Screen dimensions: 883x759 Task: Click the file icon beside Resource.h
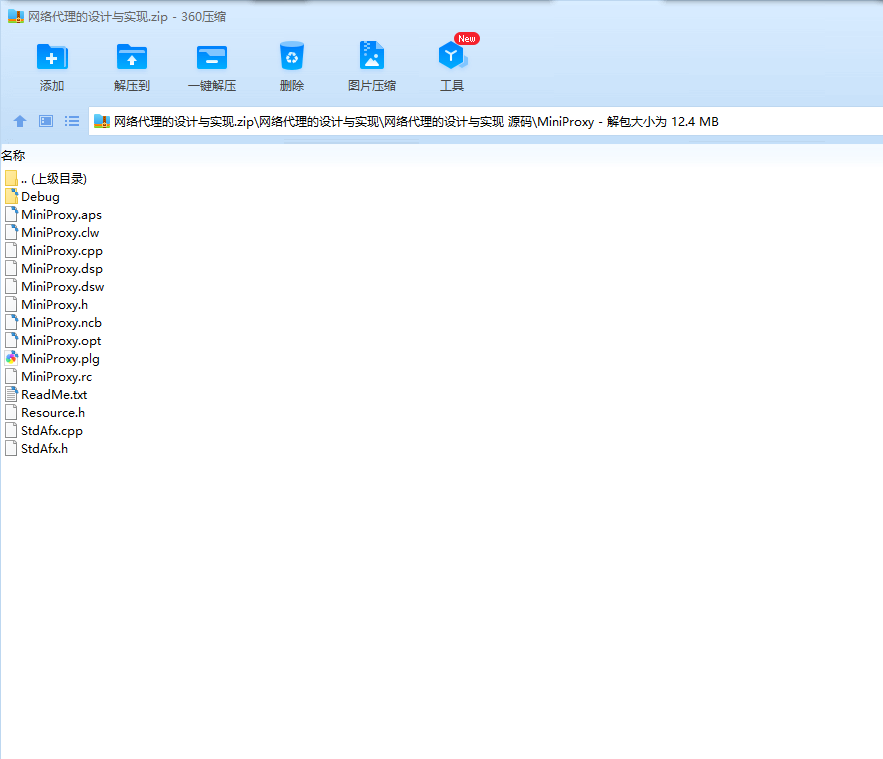coord(11,413)
